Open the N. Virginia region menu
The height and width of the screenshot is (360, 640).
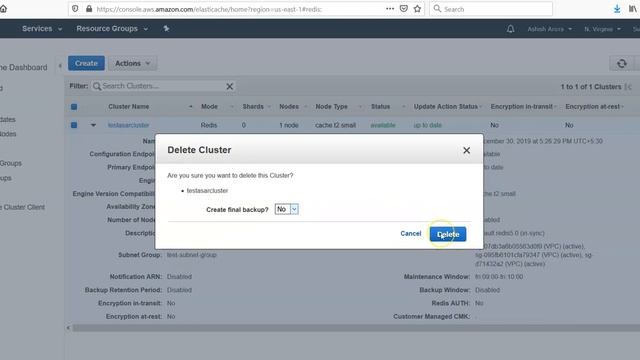[602, 29]
